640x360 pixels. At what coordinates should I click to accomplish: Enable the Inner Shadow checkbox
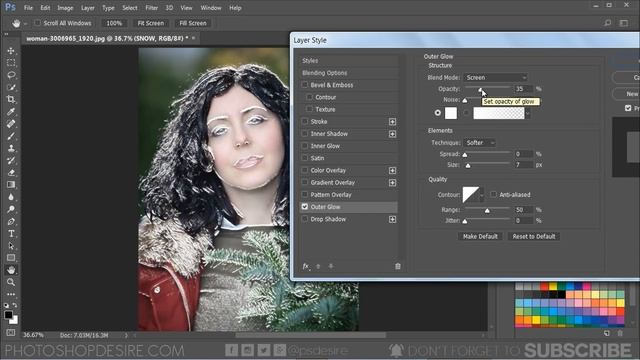304,133
